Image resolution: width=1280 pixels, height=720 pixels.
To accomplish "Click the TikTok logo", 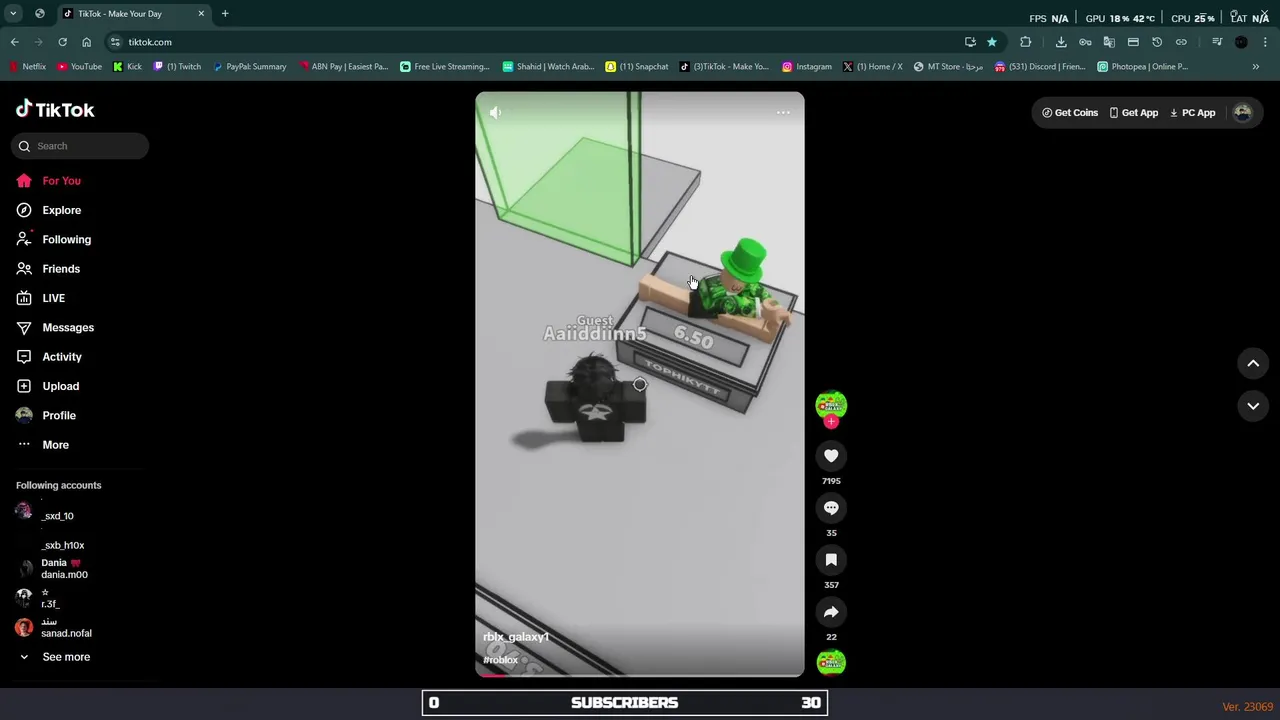I will pyautogui.click(x=55, y=109).
